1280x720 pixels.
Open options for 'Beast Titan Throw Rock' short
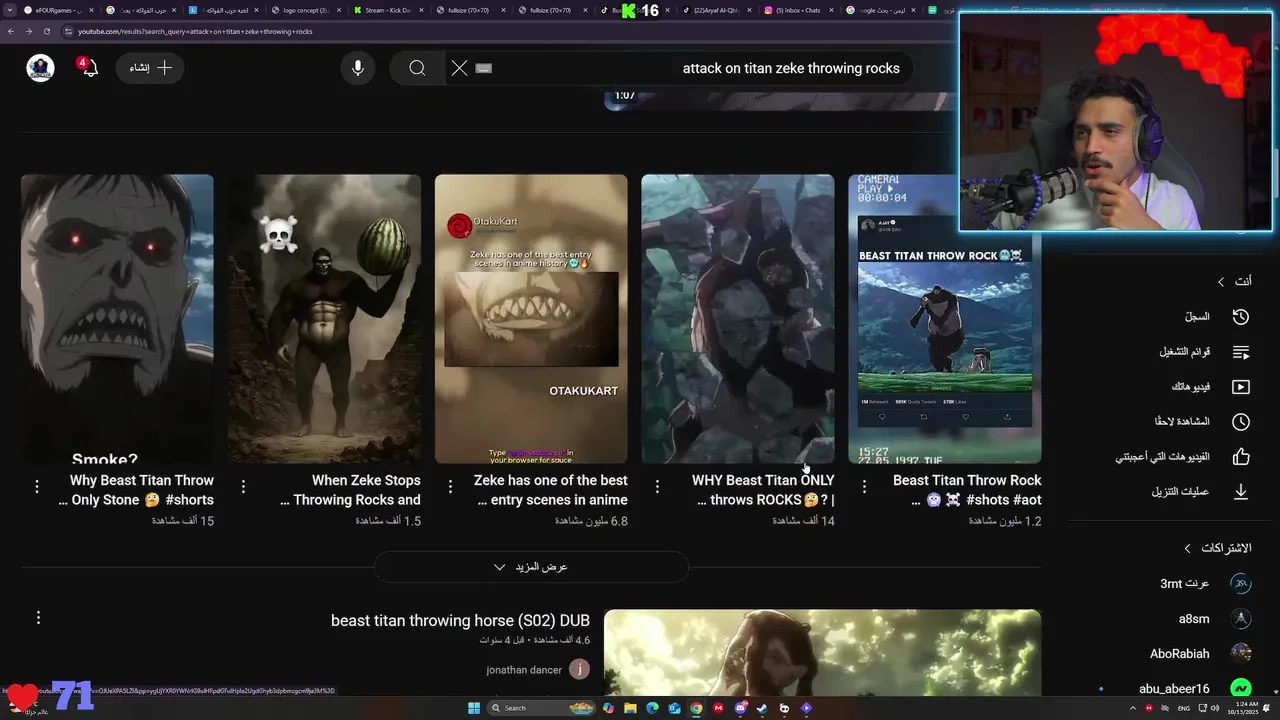pyautogui.click(x=864, y=486)
